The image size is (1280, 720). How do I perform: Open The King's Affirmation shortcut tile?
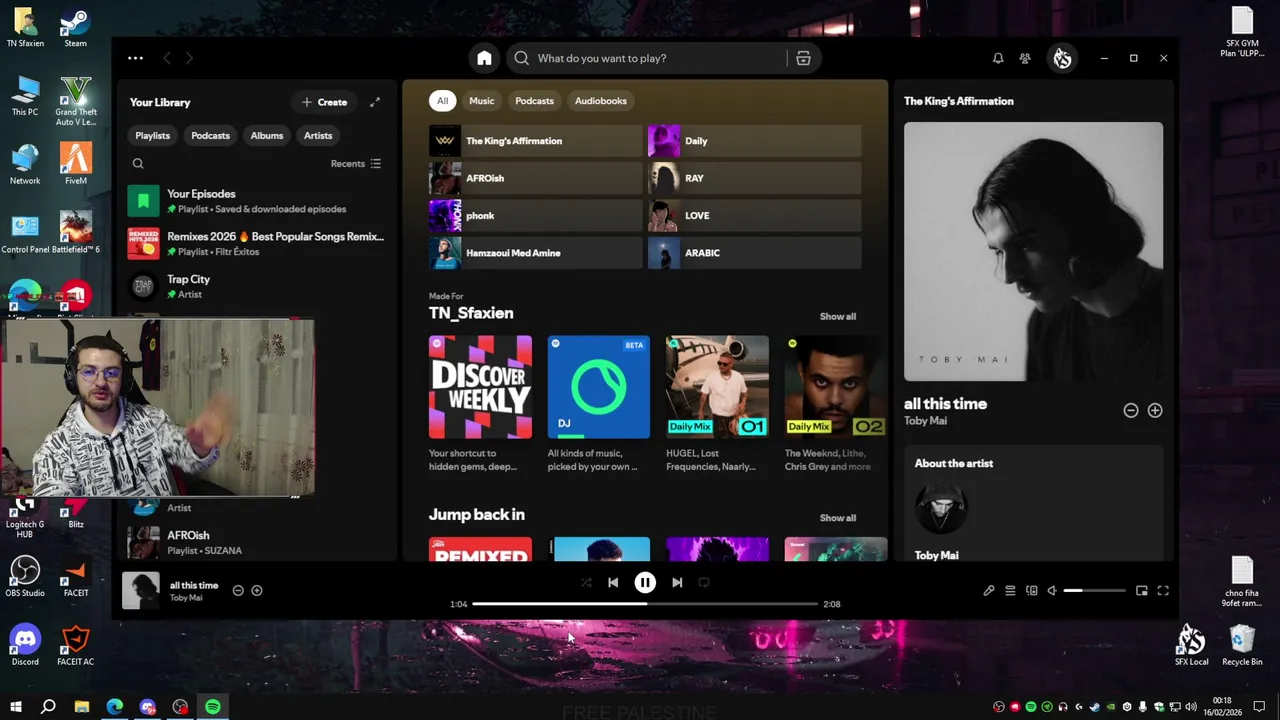(535, 141)
